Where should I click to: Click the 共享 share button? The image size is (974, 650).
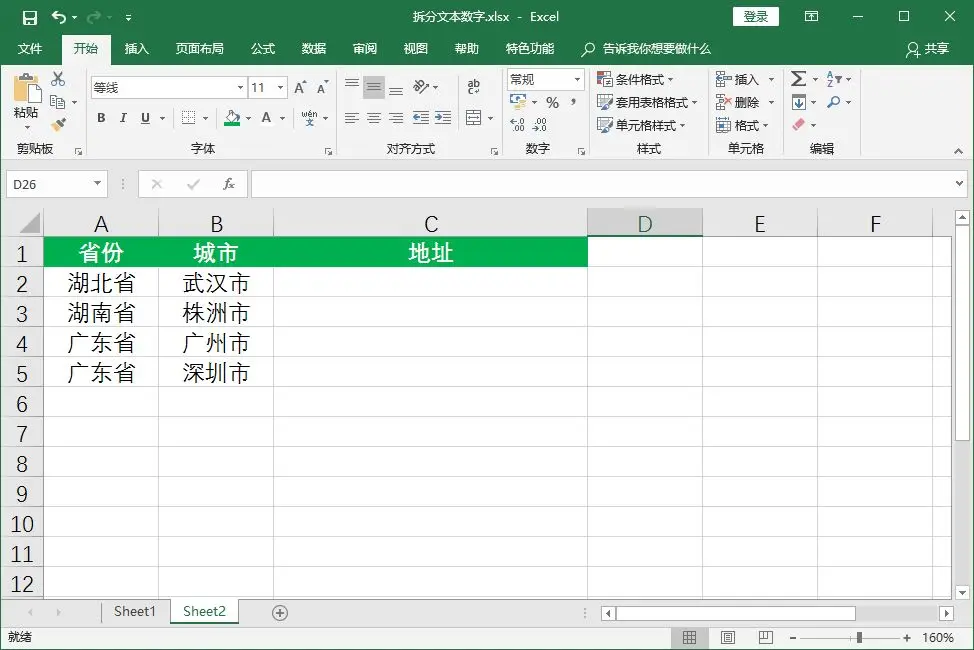(x=927, y=48)
